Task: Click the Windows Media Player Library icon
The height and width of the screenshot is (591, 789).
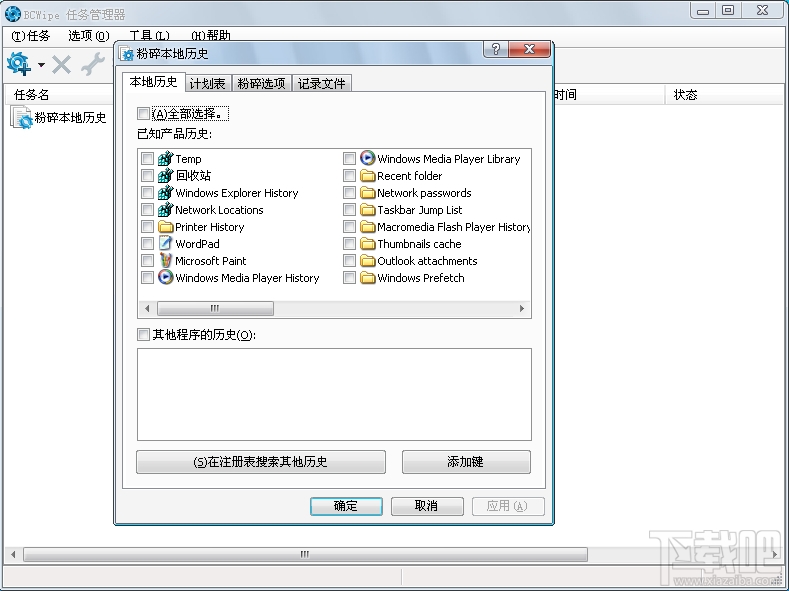Action: pos(368,158)
